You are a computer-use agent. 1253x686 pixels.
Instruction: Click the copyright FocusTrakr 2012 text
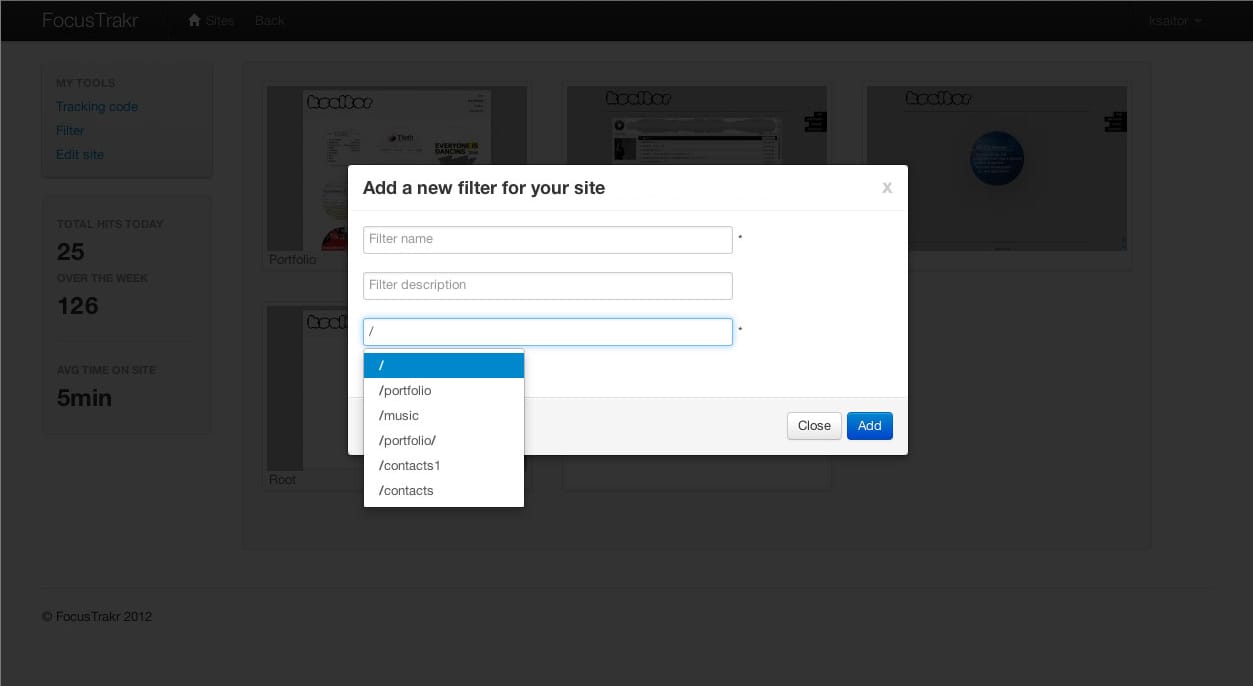[x=97, y=617]
